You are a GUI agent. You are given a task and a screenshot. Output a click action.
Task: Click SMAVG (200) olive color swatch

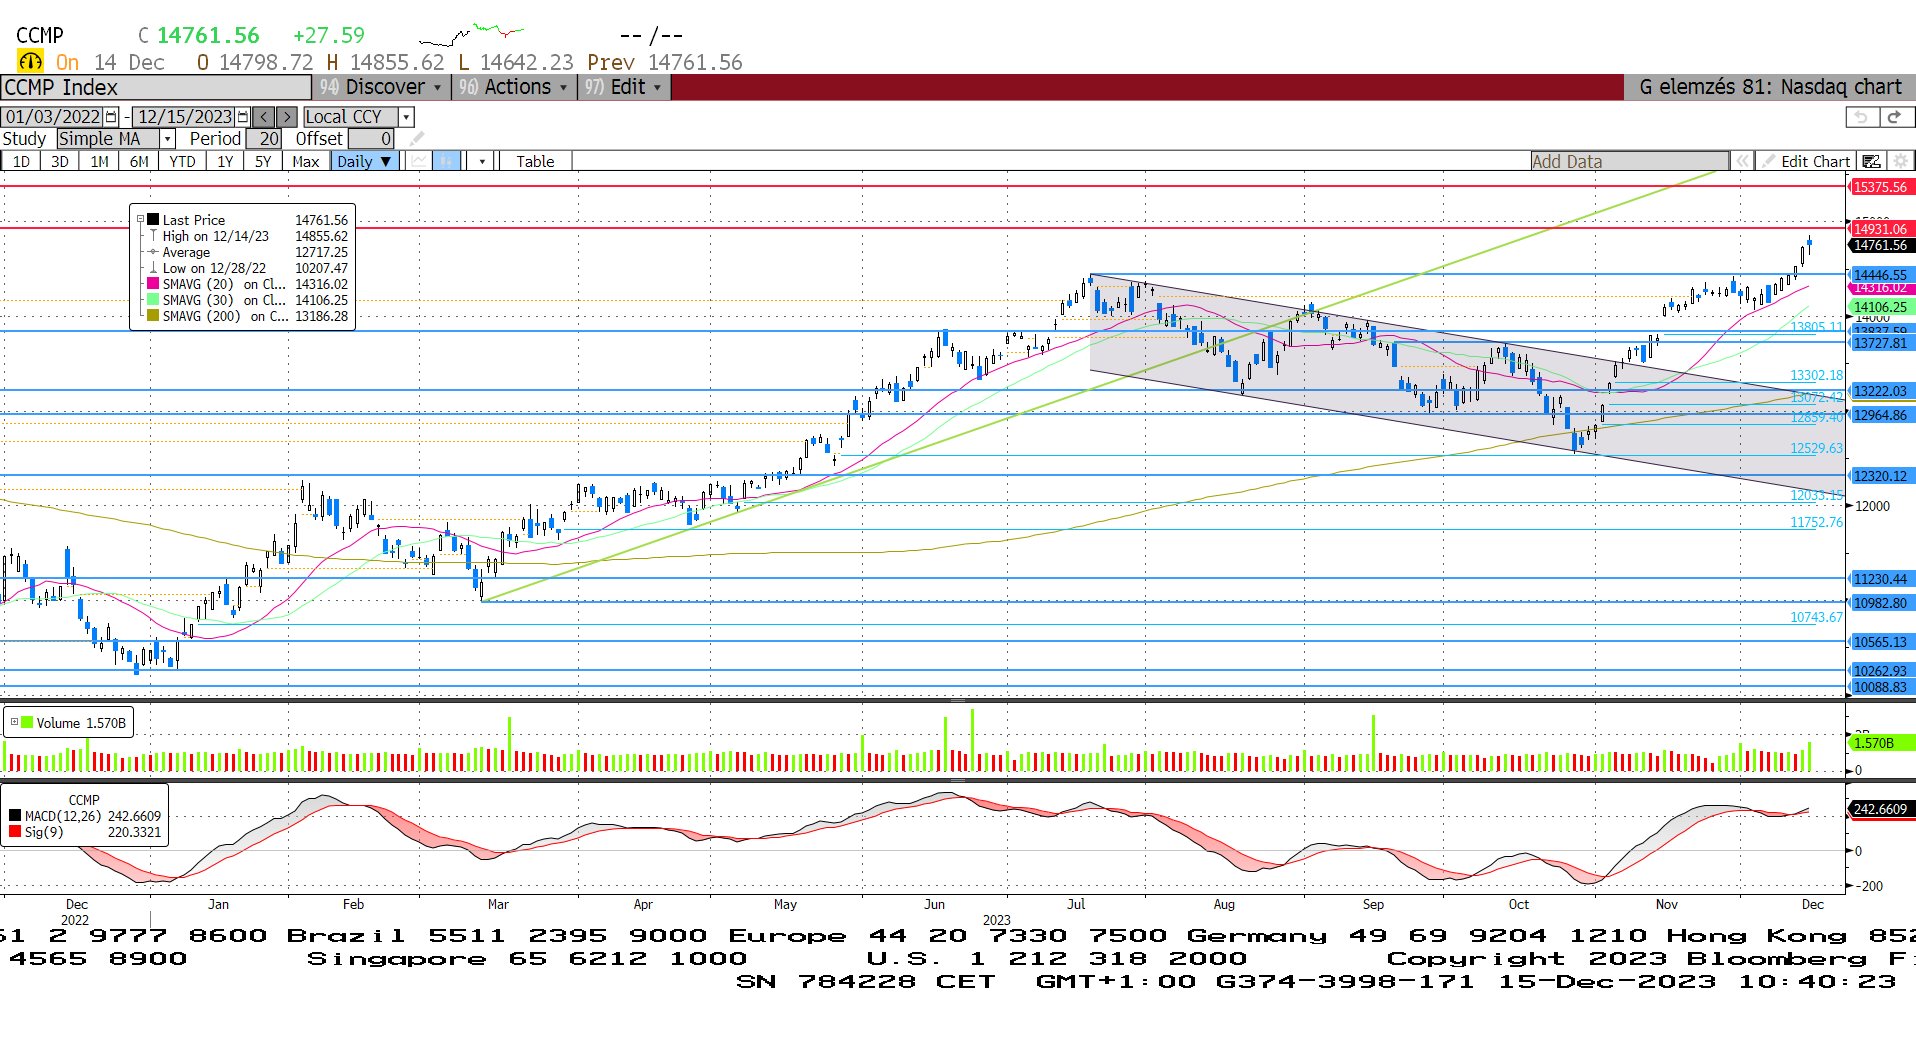[x=153, y=316]
